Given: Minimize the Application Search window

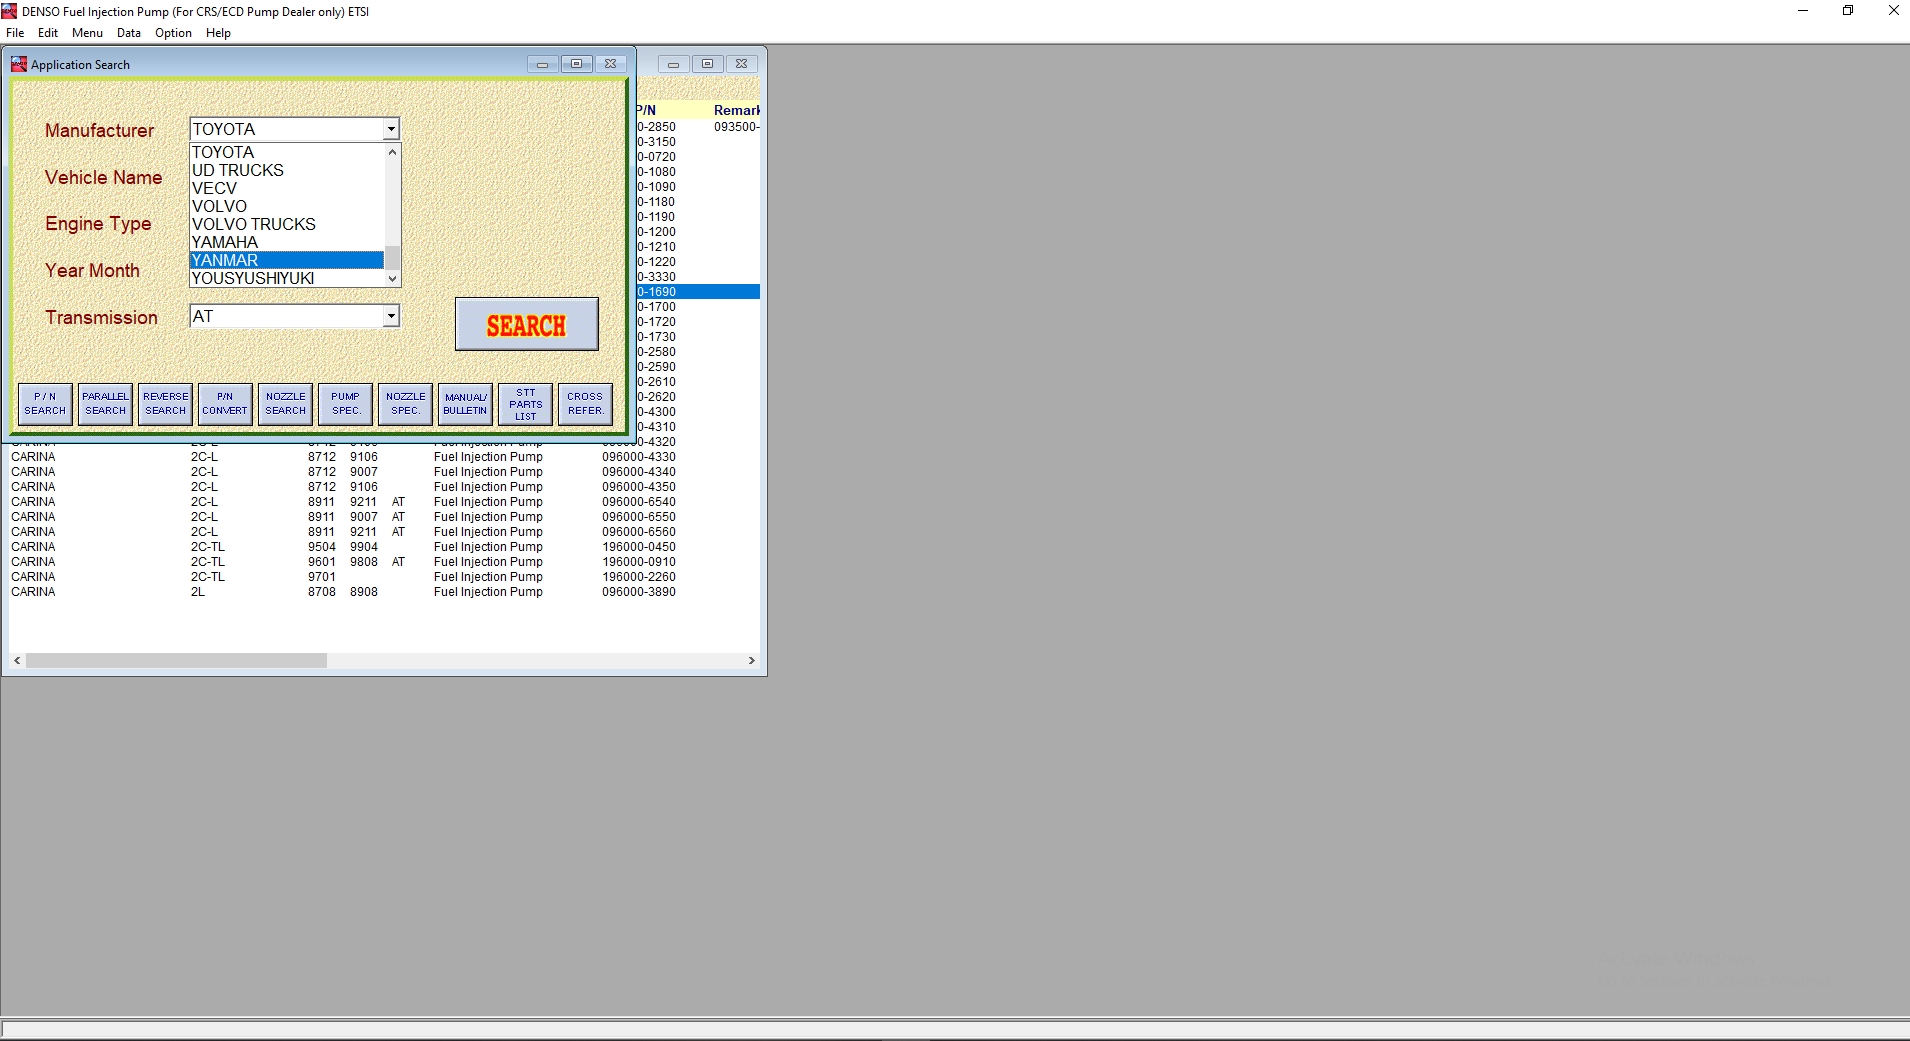Looking at the screenshot, I should tap(542, 64).
